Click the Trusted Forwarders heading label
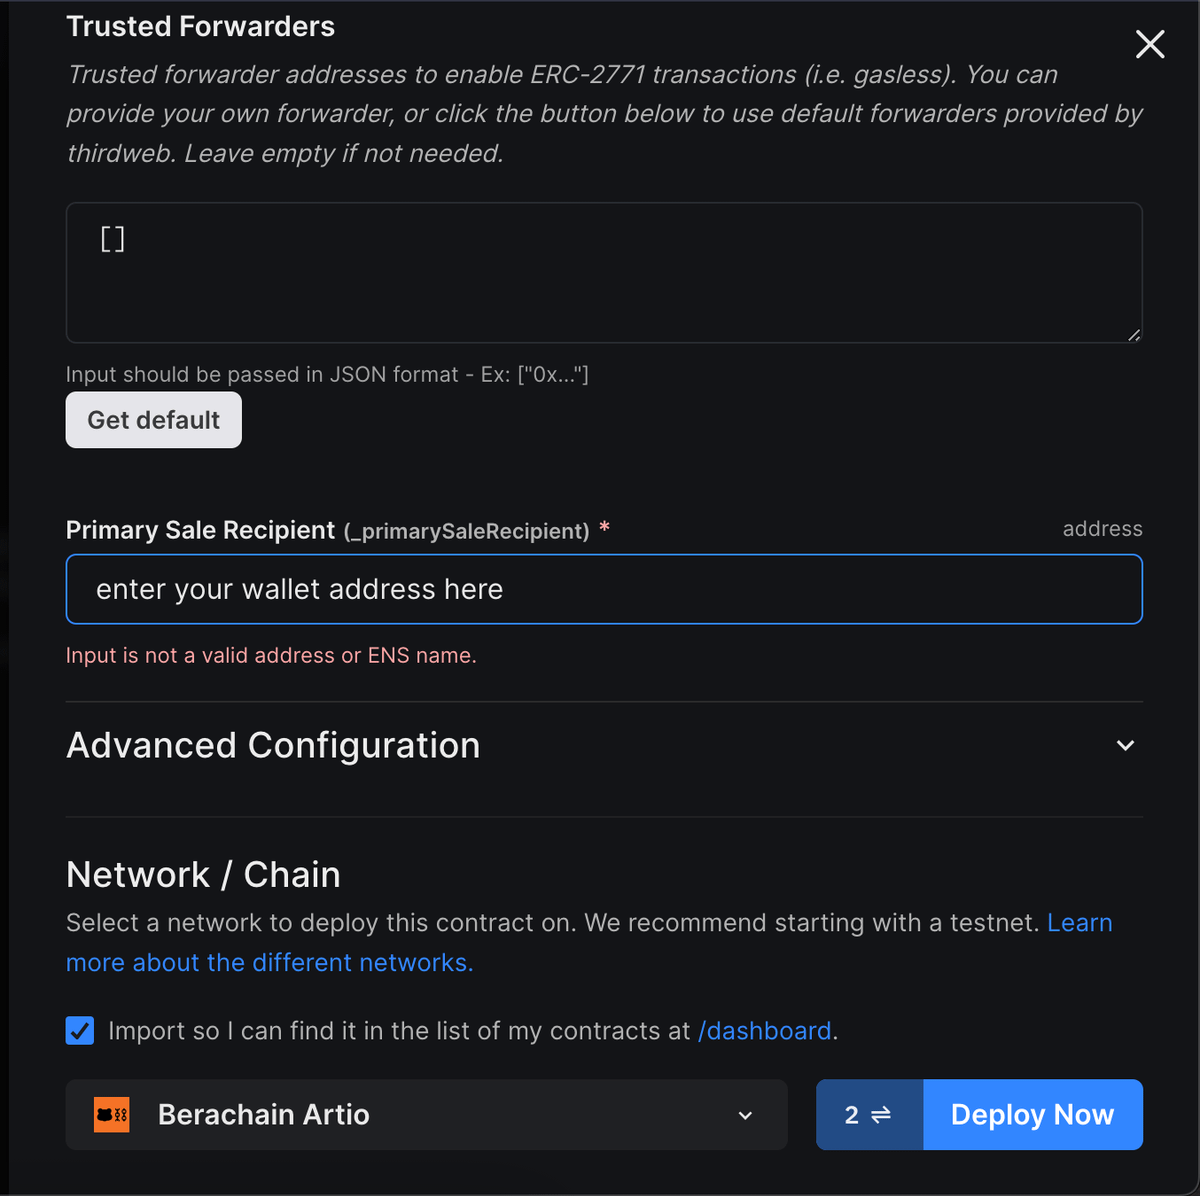Image resolution: width=1200 pixels, height=1196 pixels. [x=200, y=26]
